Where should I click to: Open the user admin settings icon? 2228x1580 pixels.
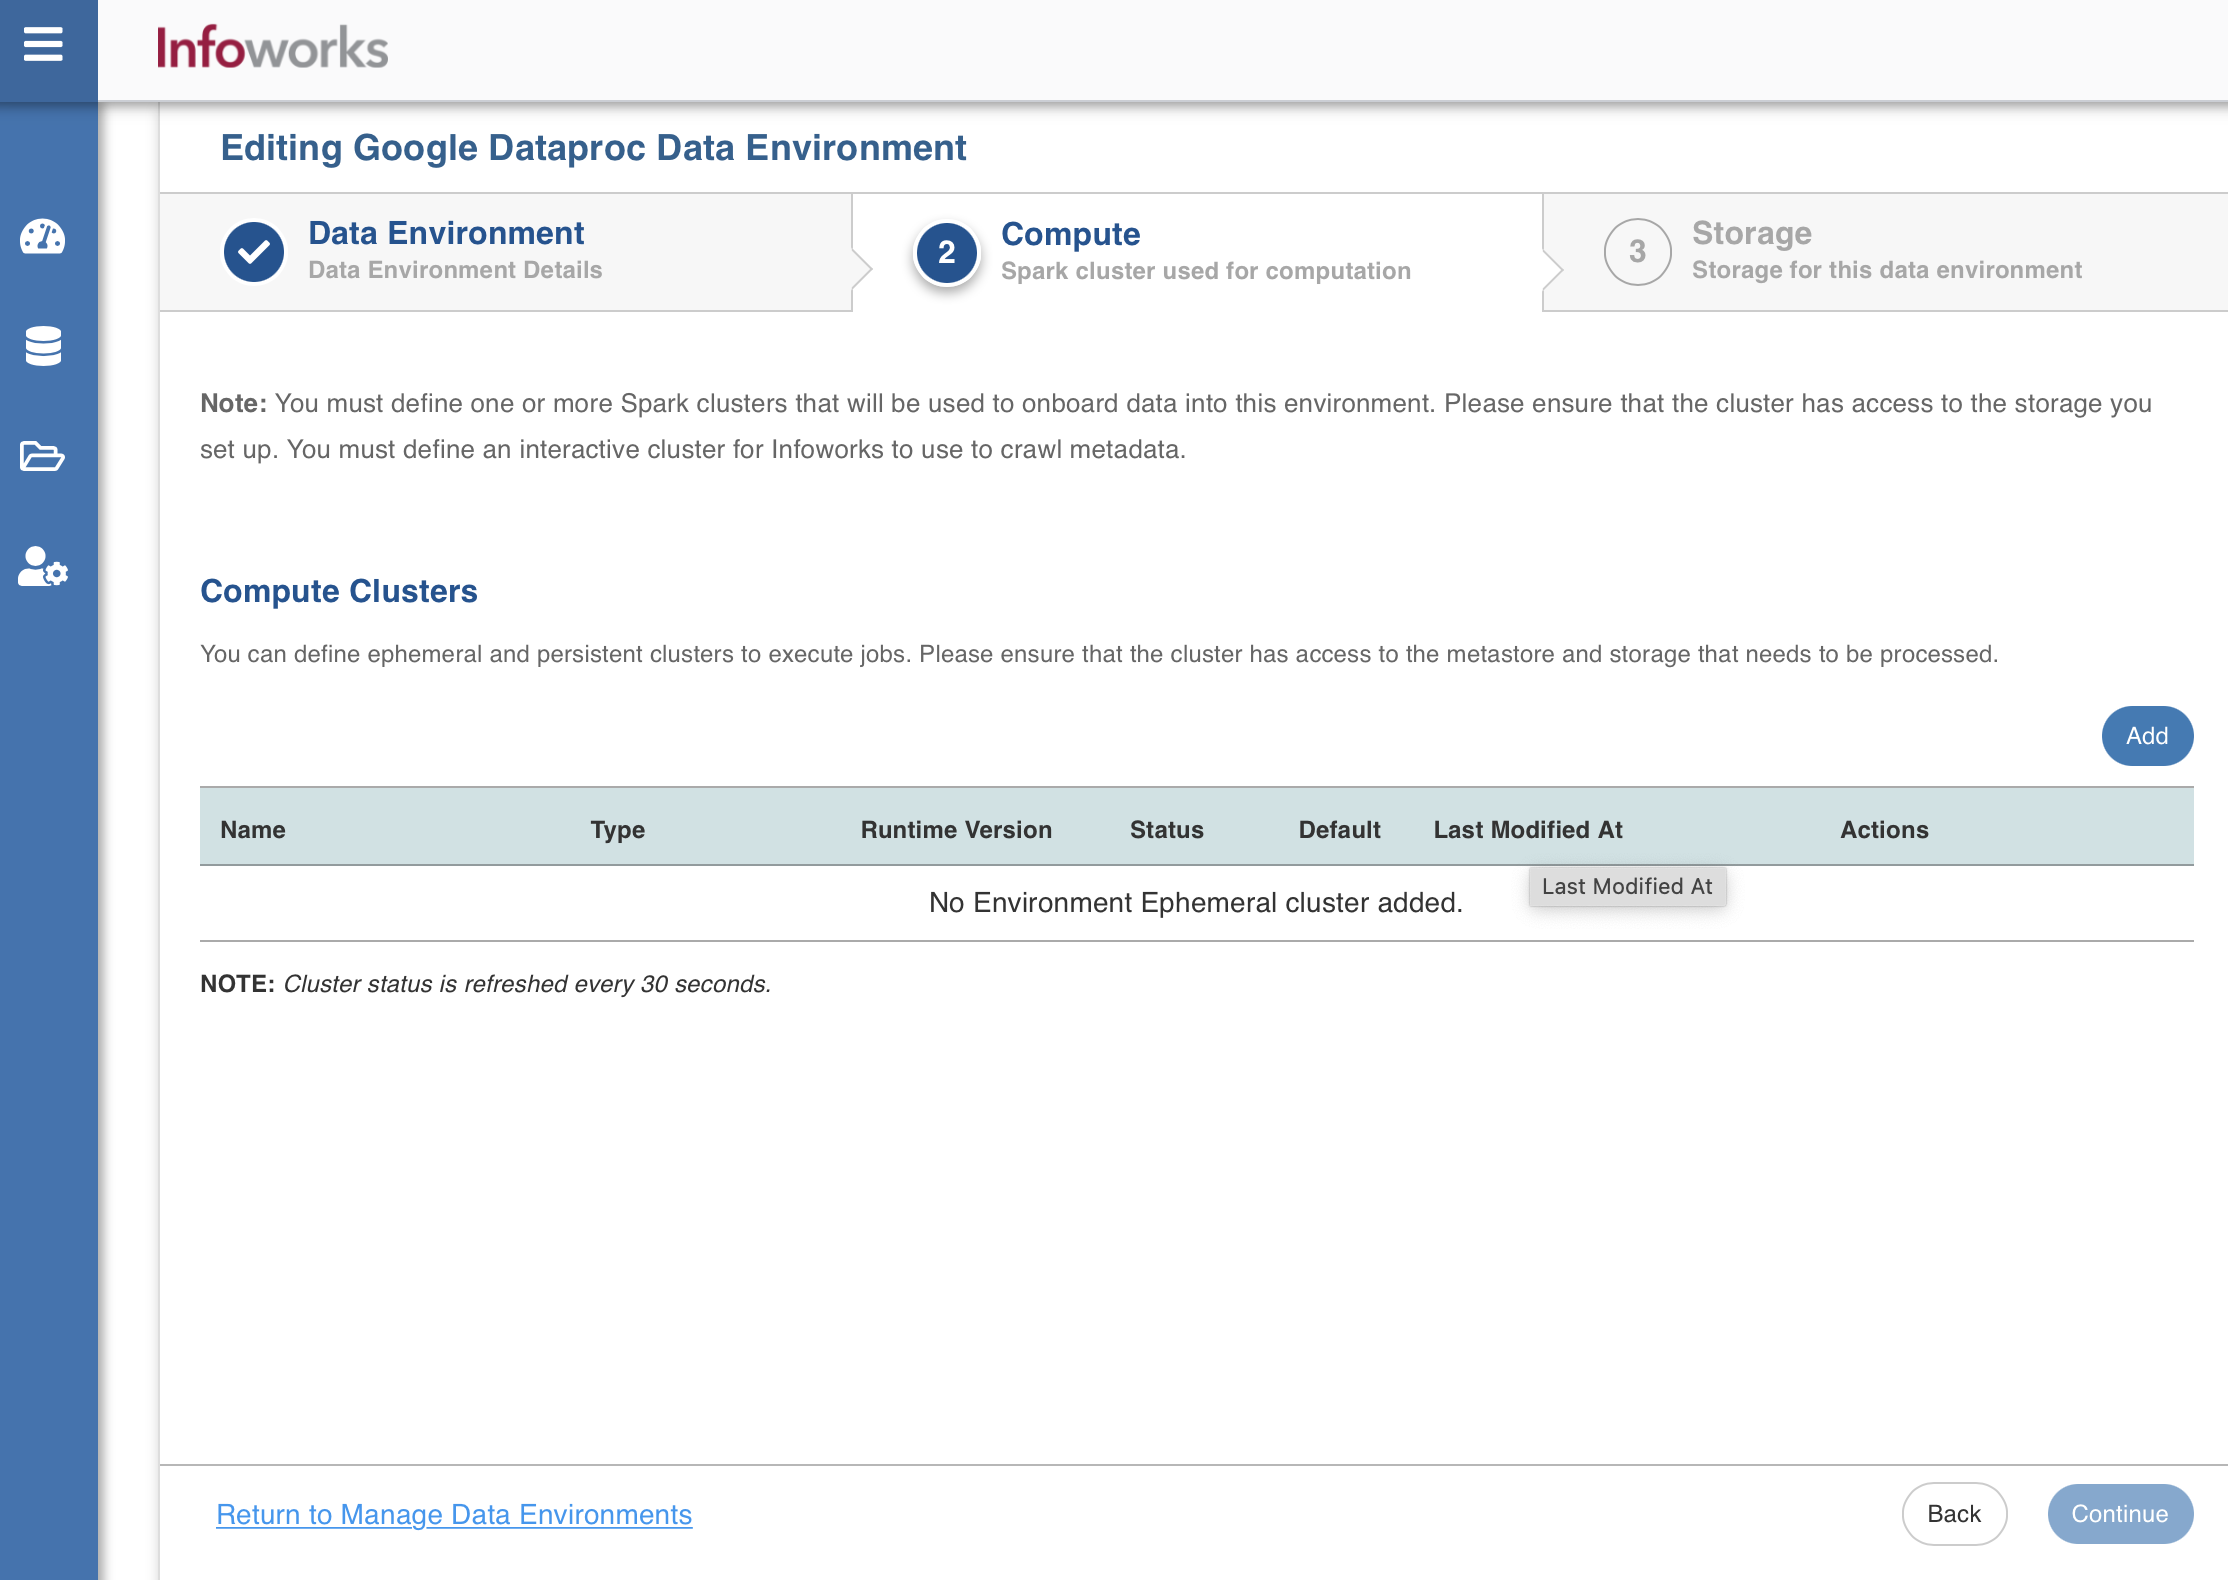tap(43, 566)
